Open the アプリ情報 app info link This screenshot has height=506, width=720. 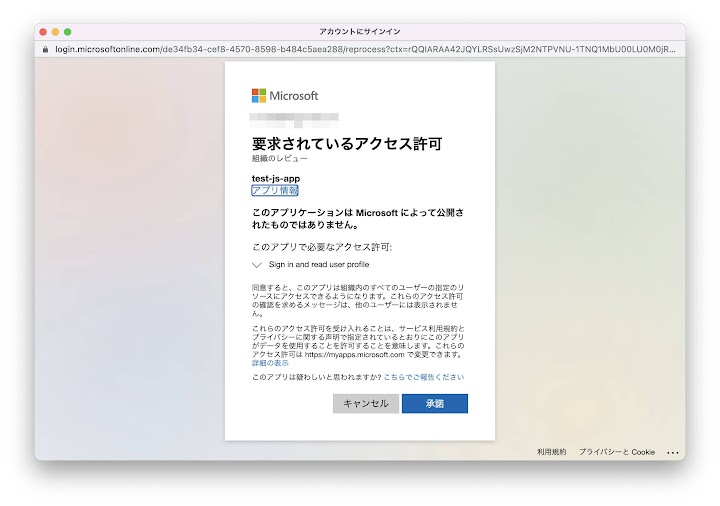tap(275, 191)
